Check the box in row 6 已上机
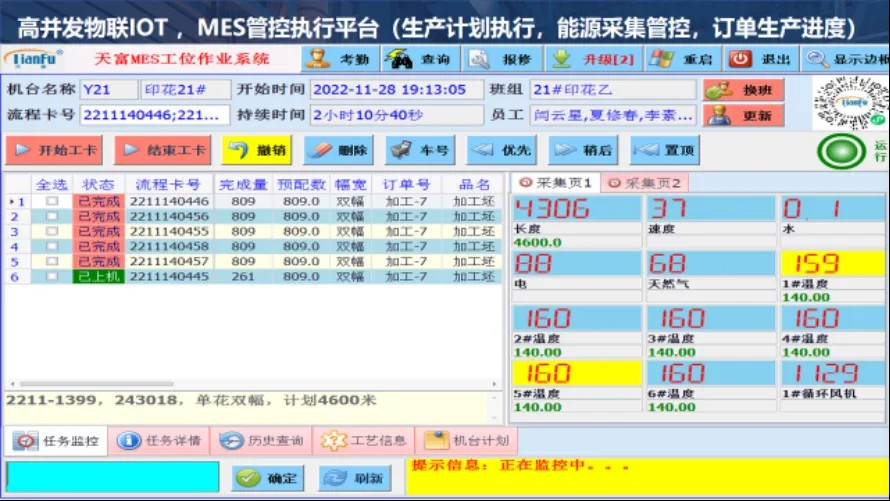This screenshot has height=501, width=890. click(x=51, y=276)
